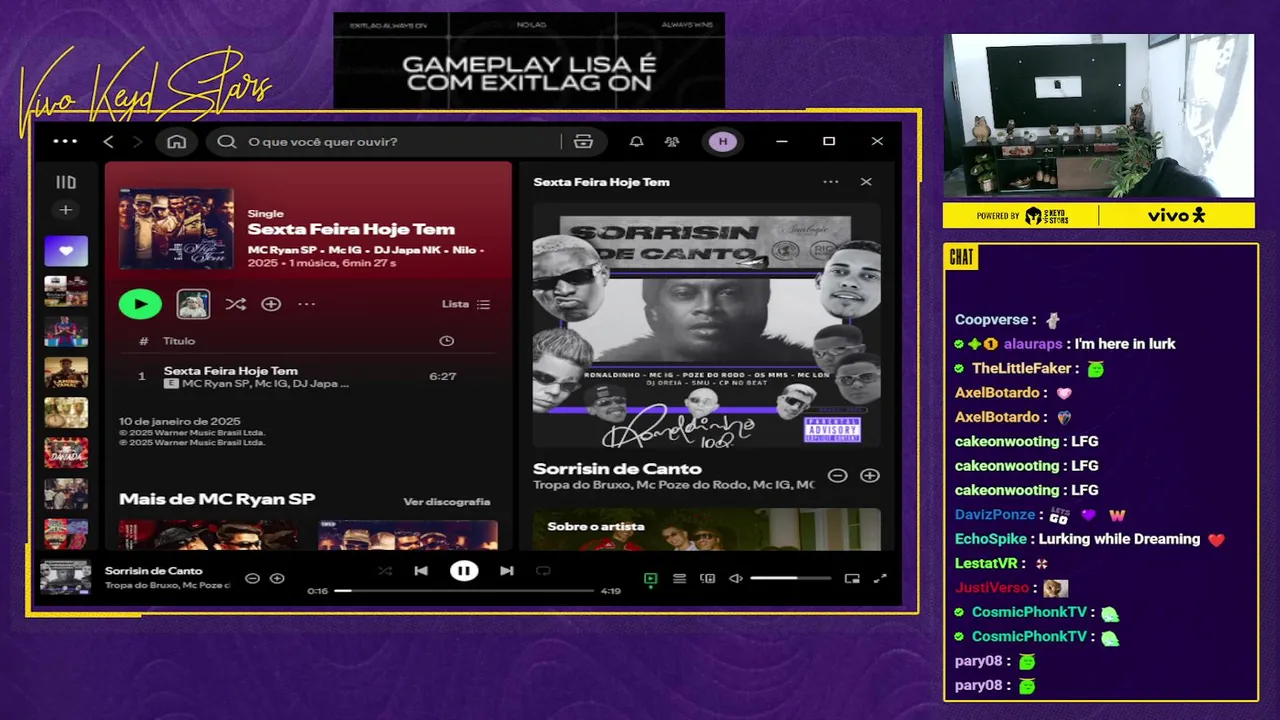Screen dimensions: 1280x720
Task: Mute with the speaker icon
Action: tap(736, 578)
